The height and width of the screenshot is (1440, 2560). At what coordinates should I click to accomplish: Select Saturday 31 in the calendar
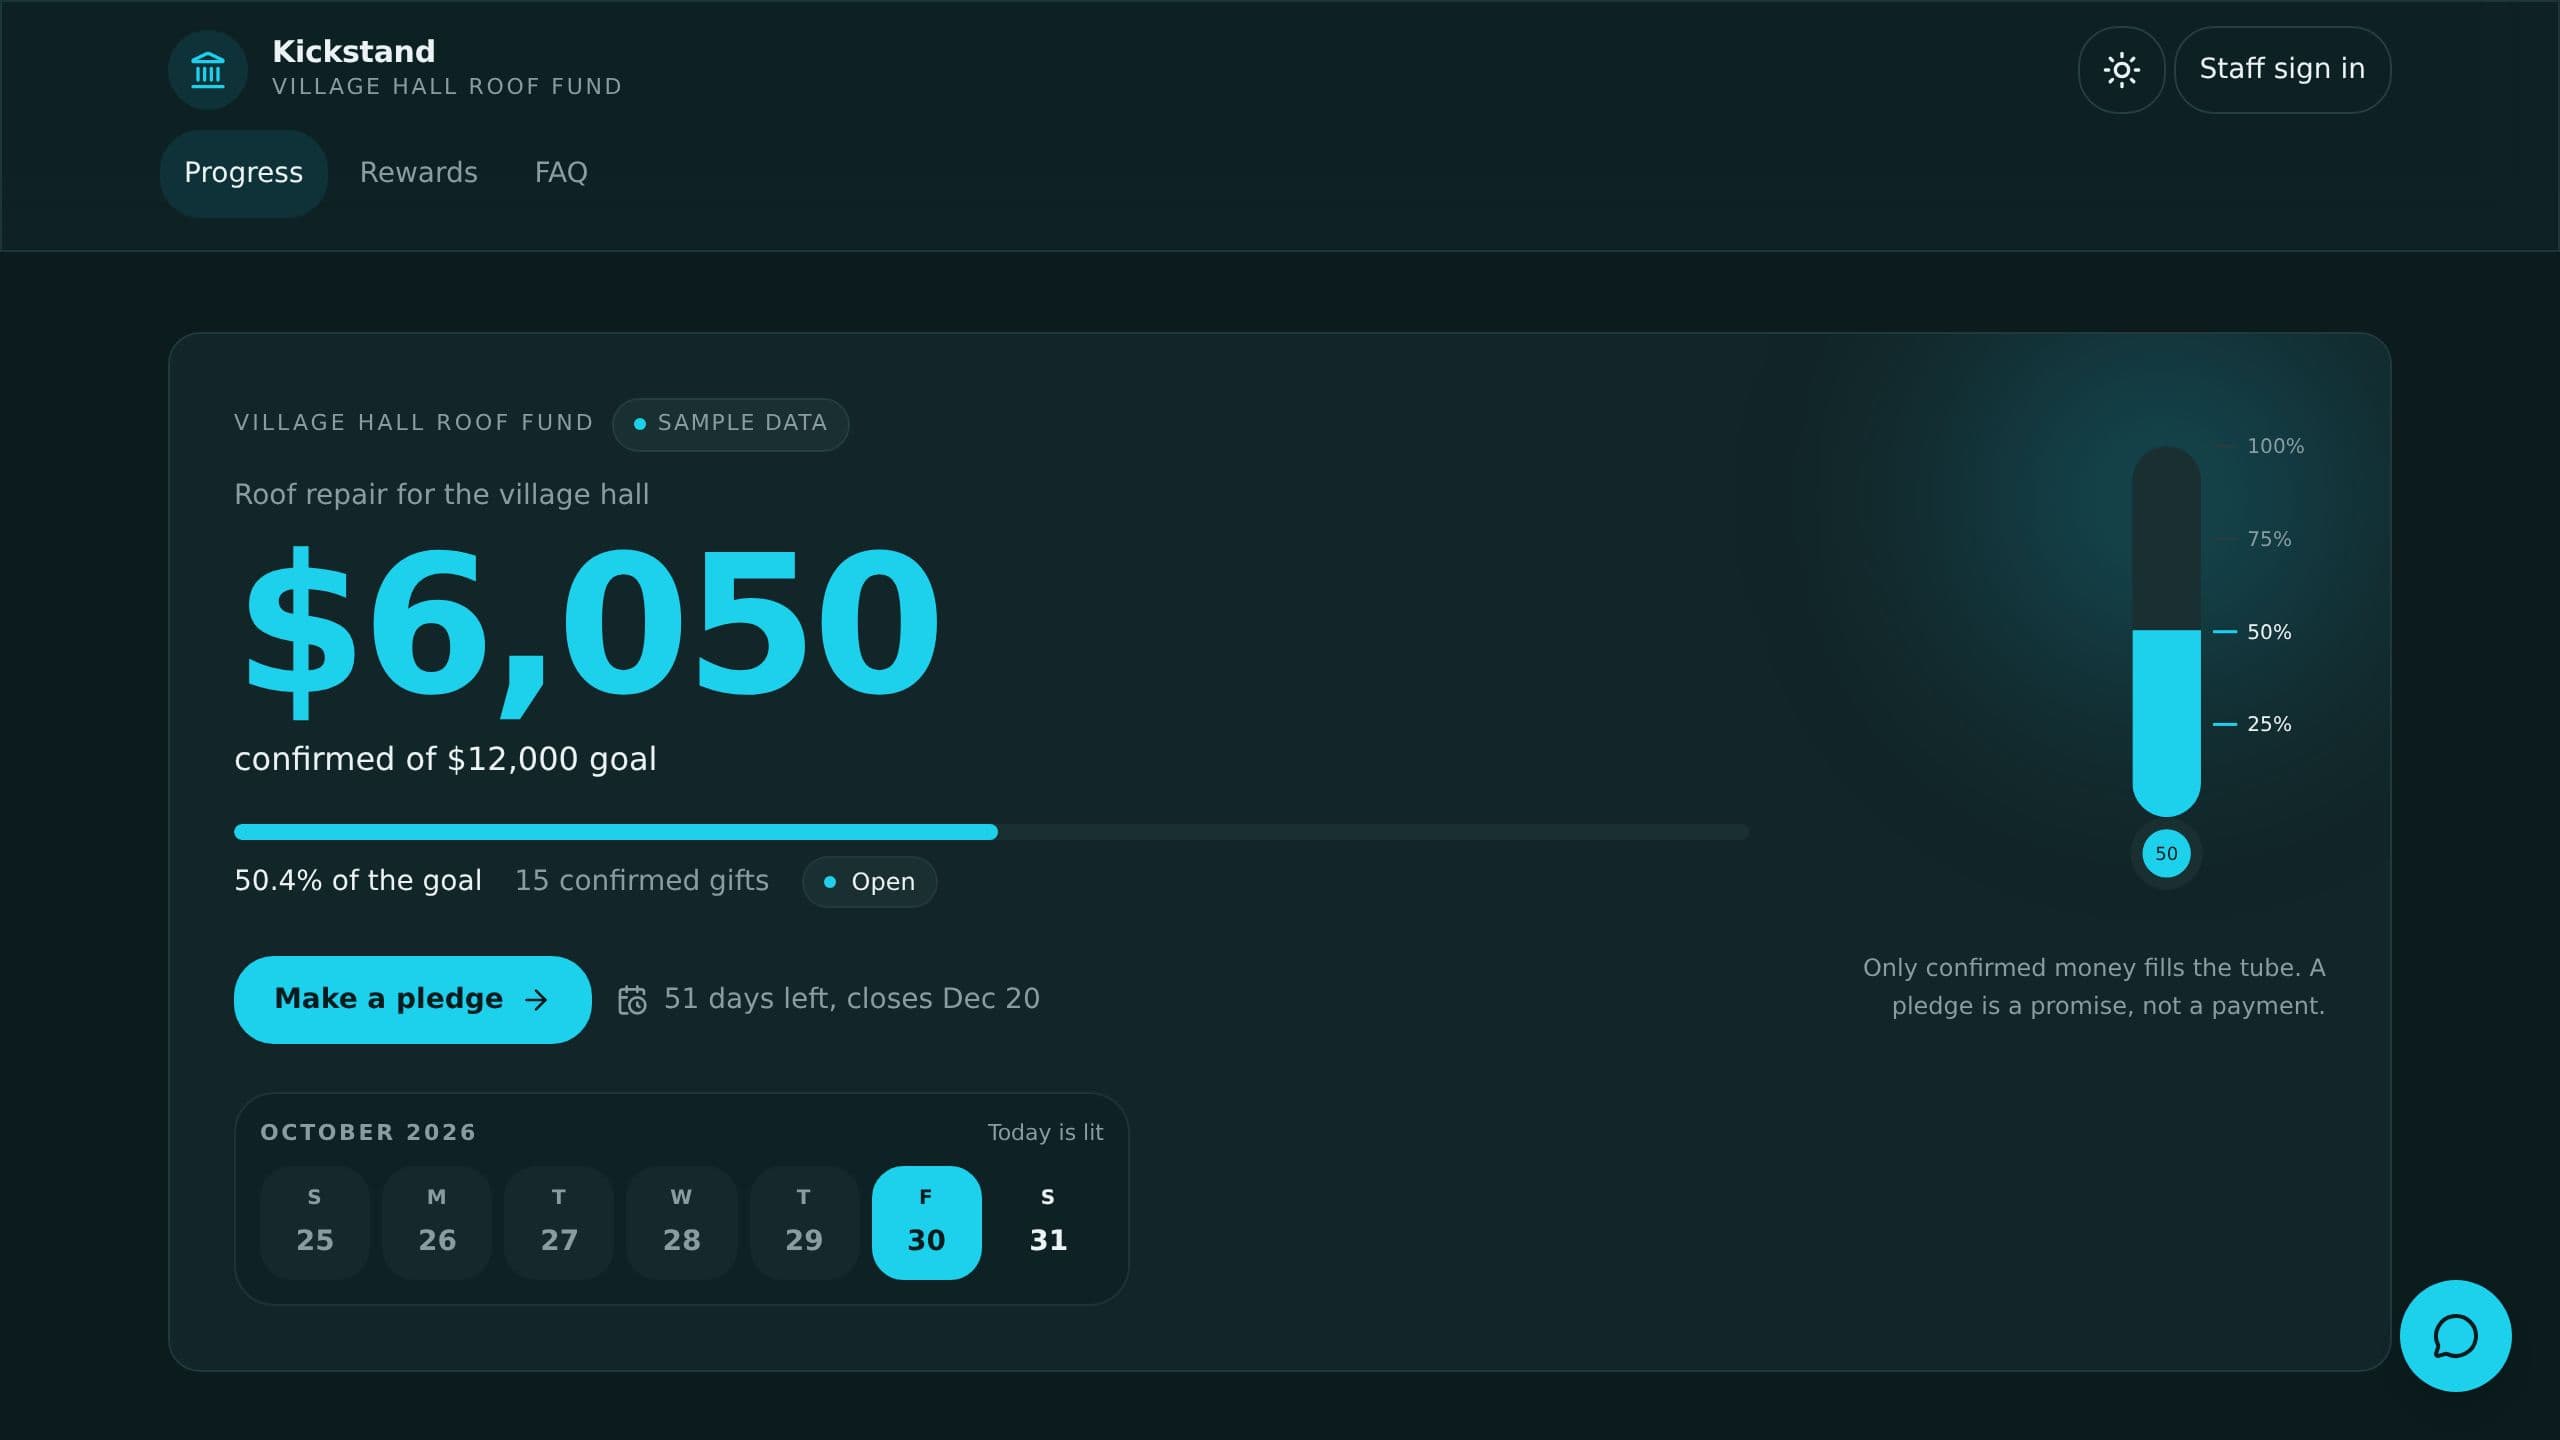tap(1048, 1222)
